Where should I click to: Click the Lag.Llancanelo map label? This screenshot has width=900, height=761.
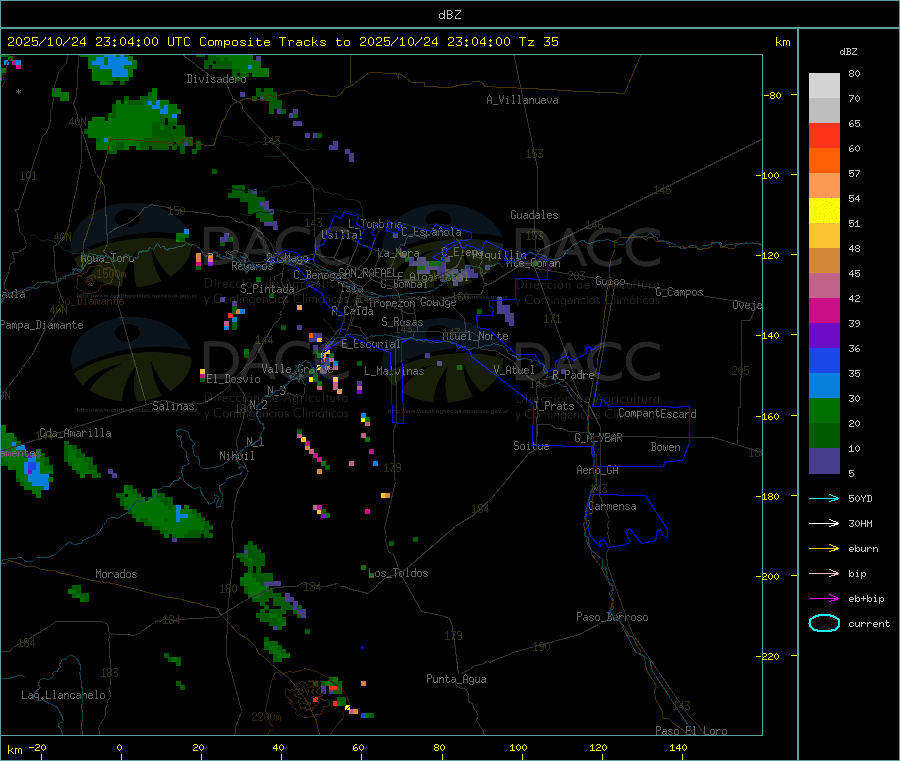(64, 695)
